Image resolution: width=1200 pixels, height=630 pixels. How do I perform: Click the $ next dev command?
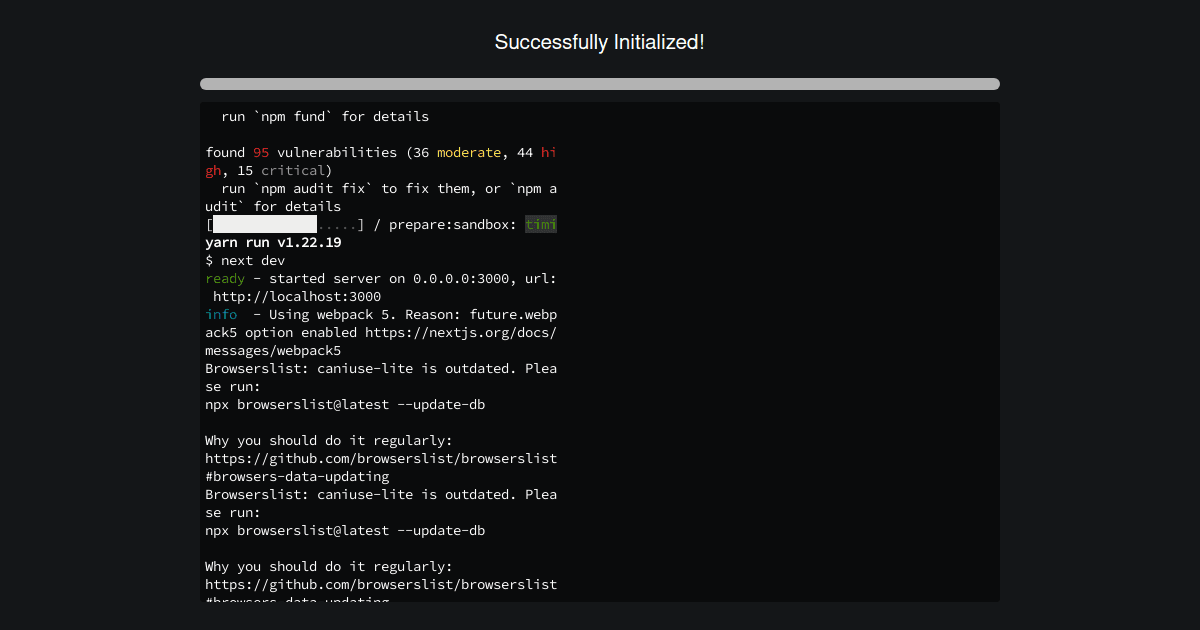pos(244,260)
